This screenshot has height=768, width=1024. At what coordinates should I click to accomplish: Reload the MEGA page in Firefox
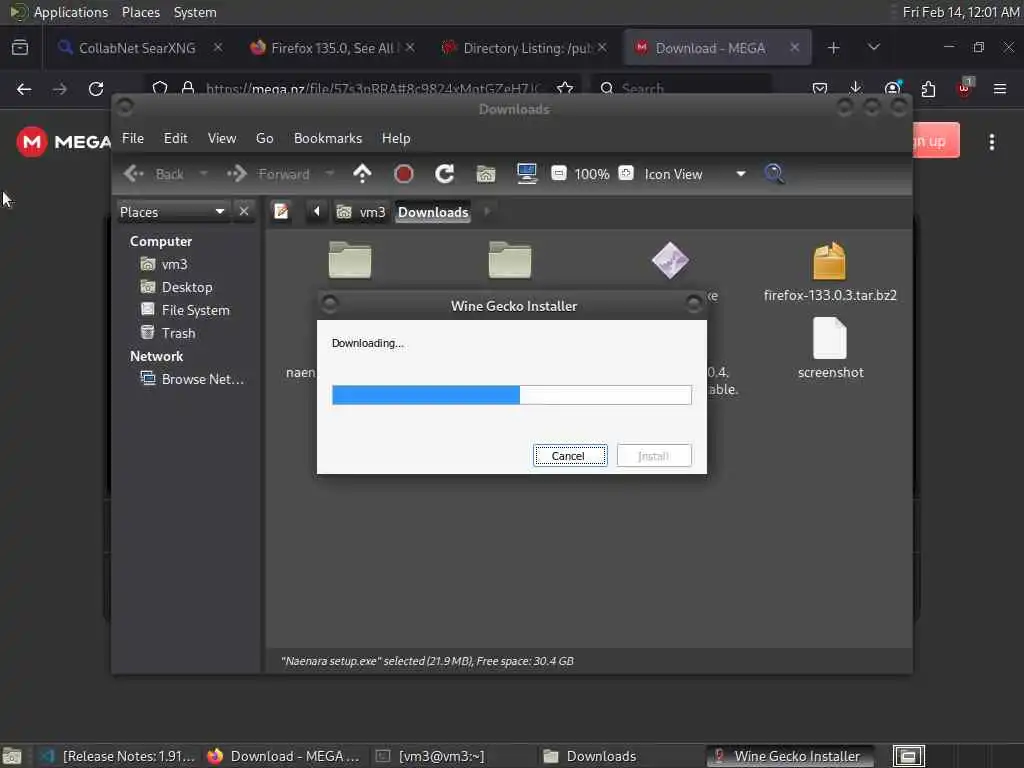click(96, 89)
